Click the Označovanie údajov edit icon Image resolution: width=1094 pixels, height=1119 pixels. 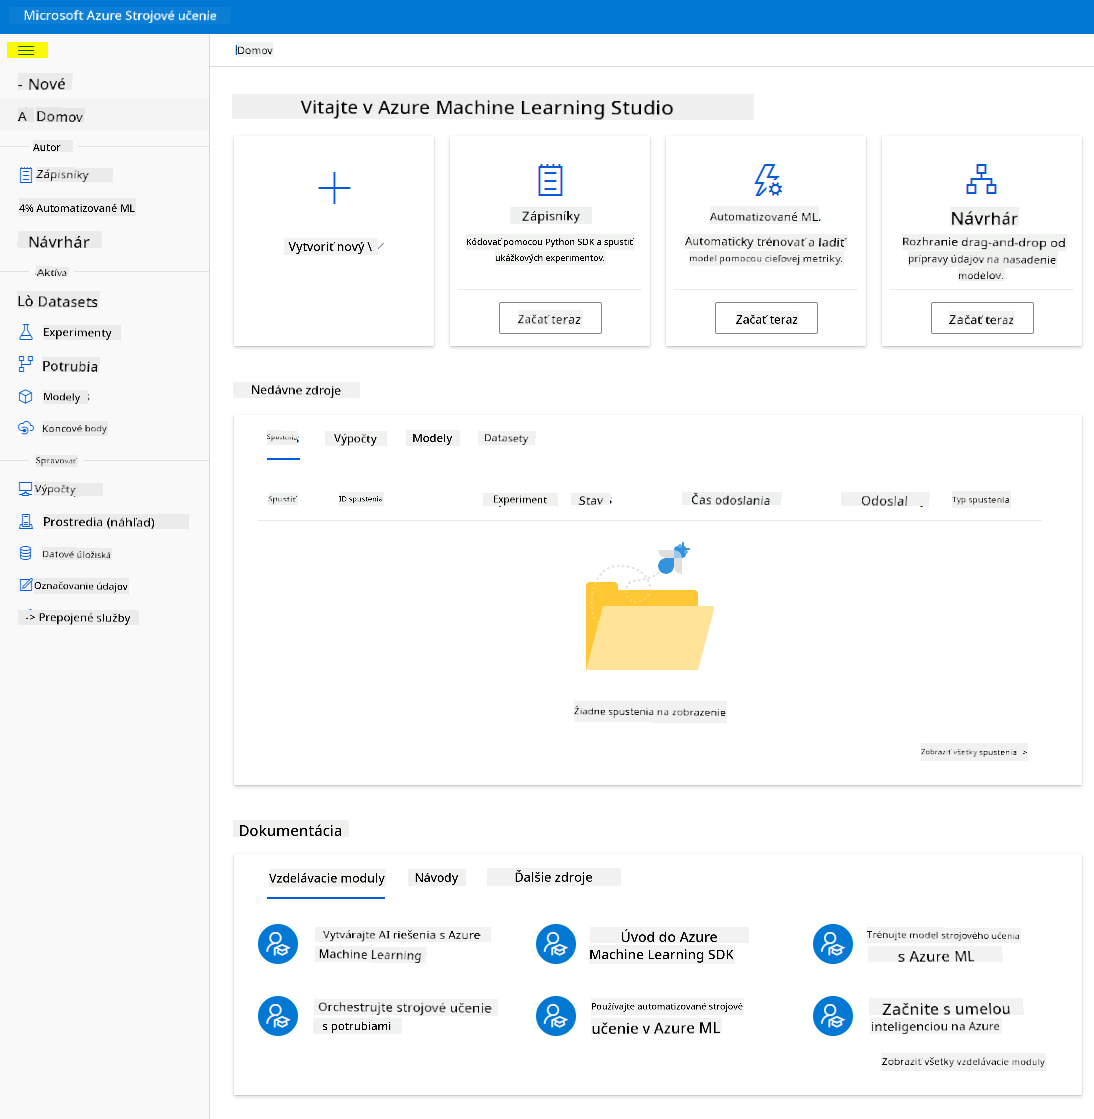(x=26, y=585)
